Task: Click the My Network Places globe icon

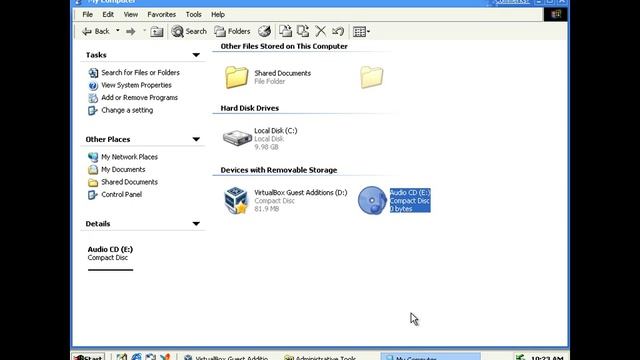Action: click(93, 157)
